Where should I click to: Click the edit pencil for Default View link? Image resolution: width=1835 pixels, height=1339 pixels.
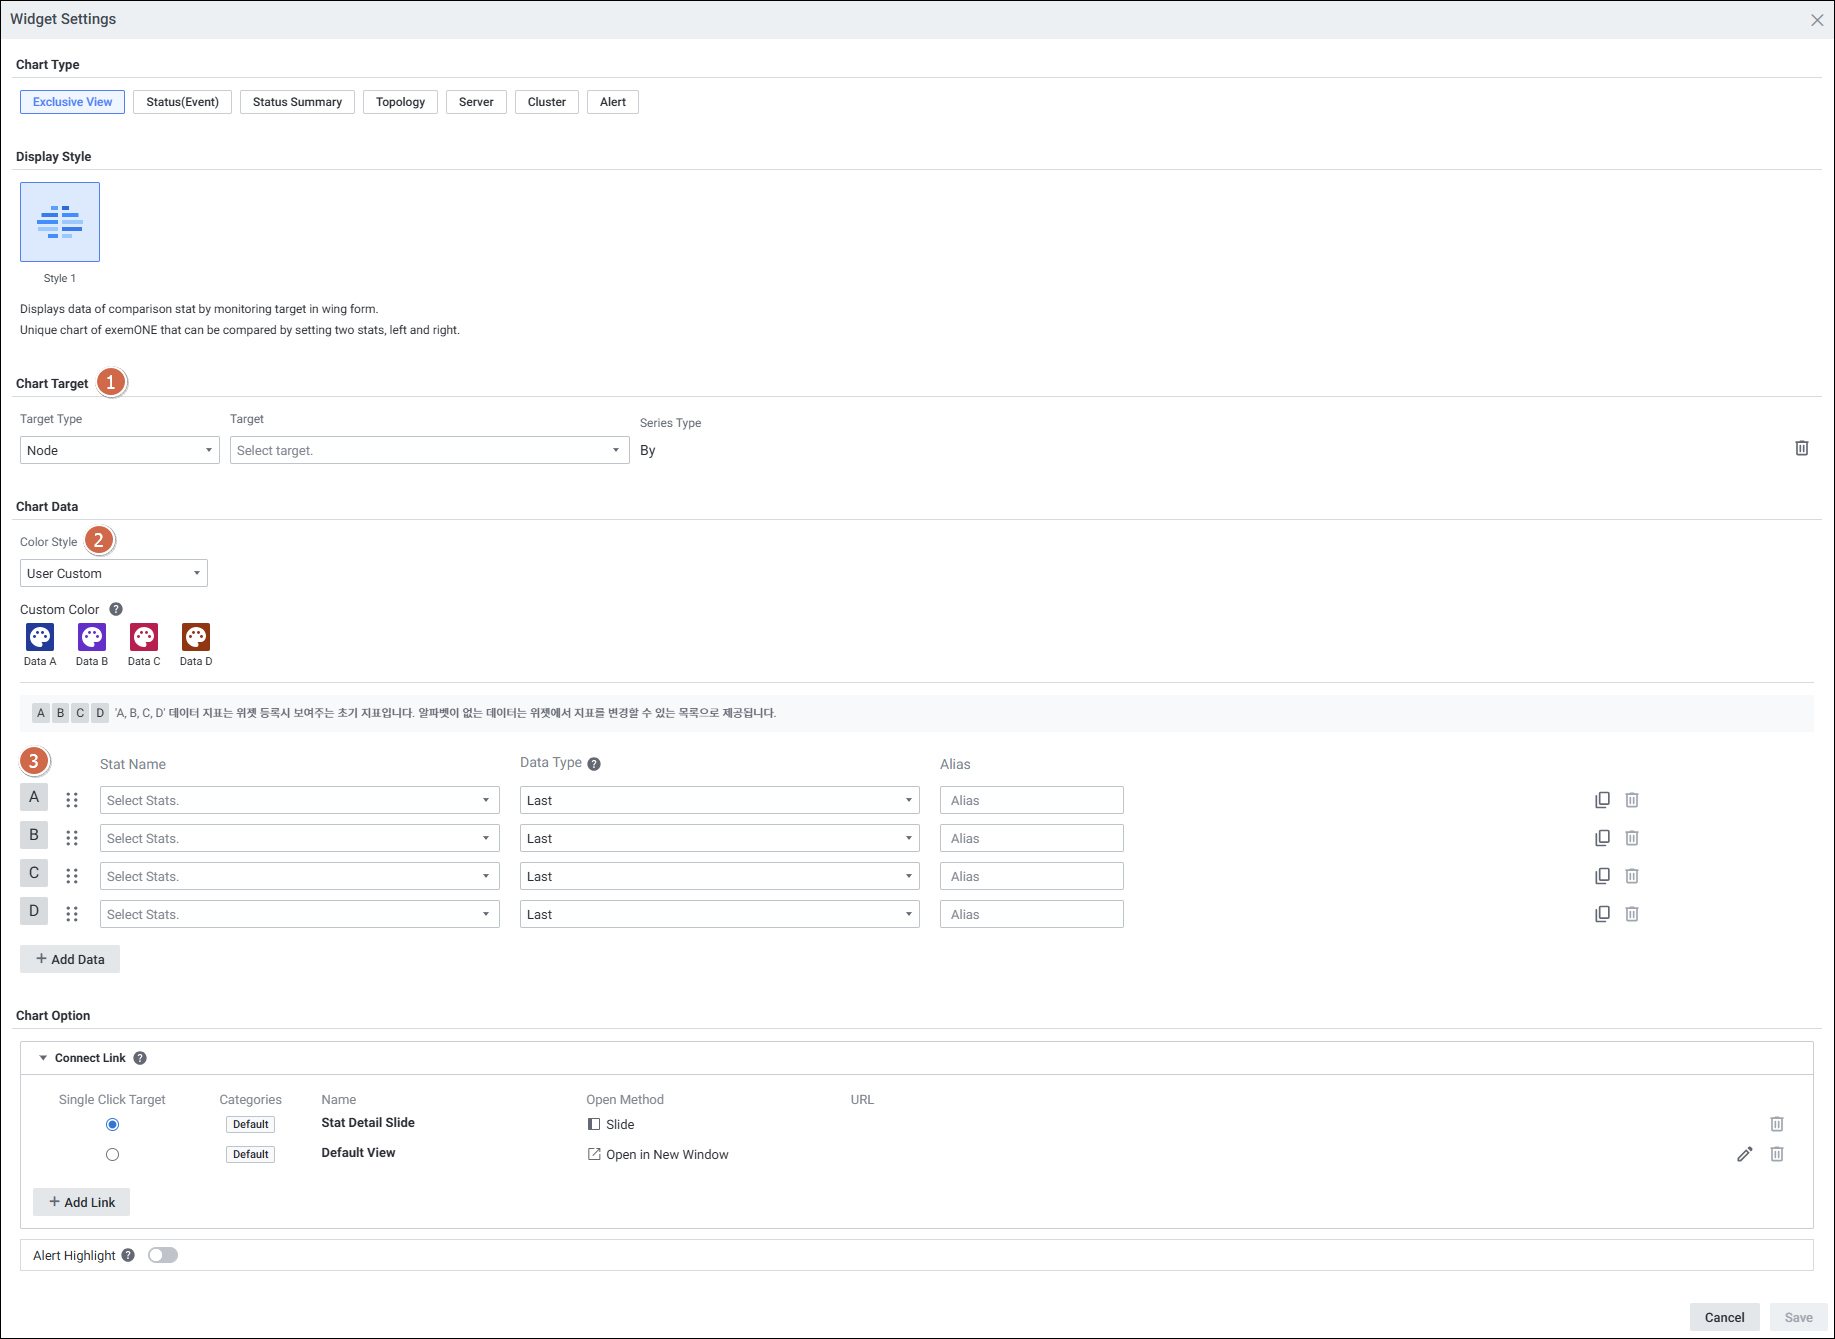tap(1744, 1154)
